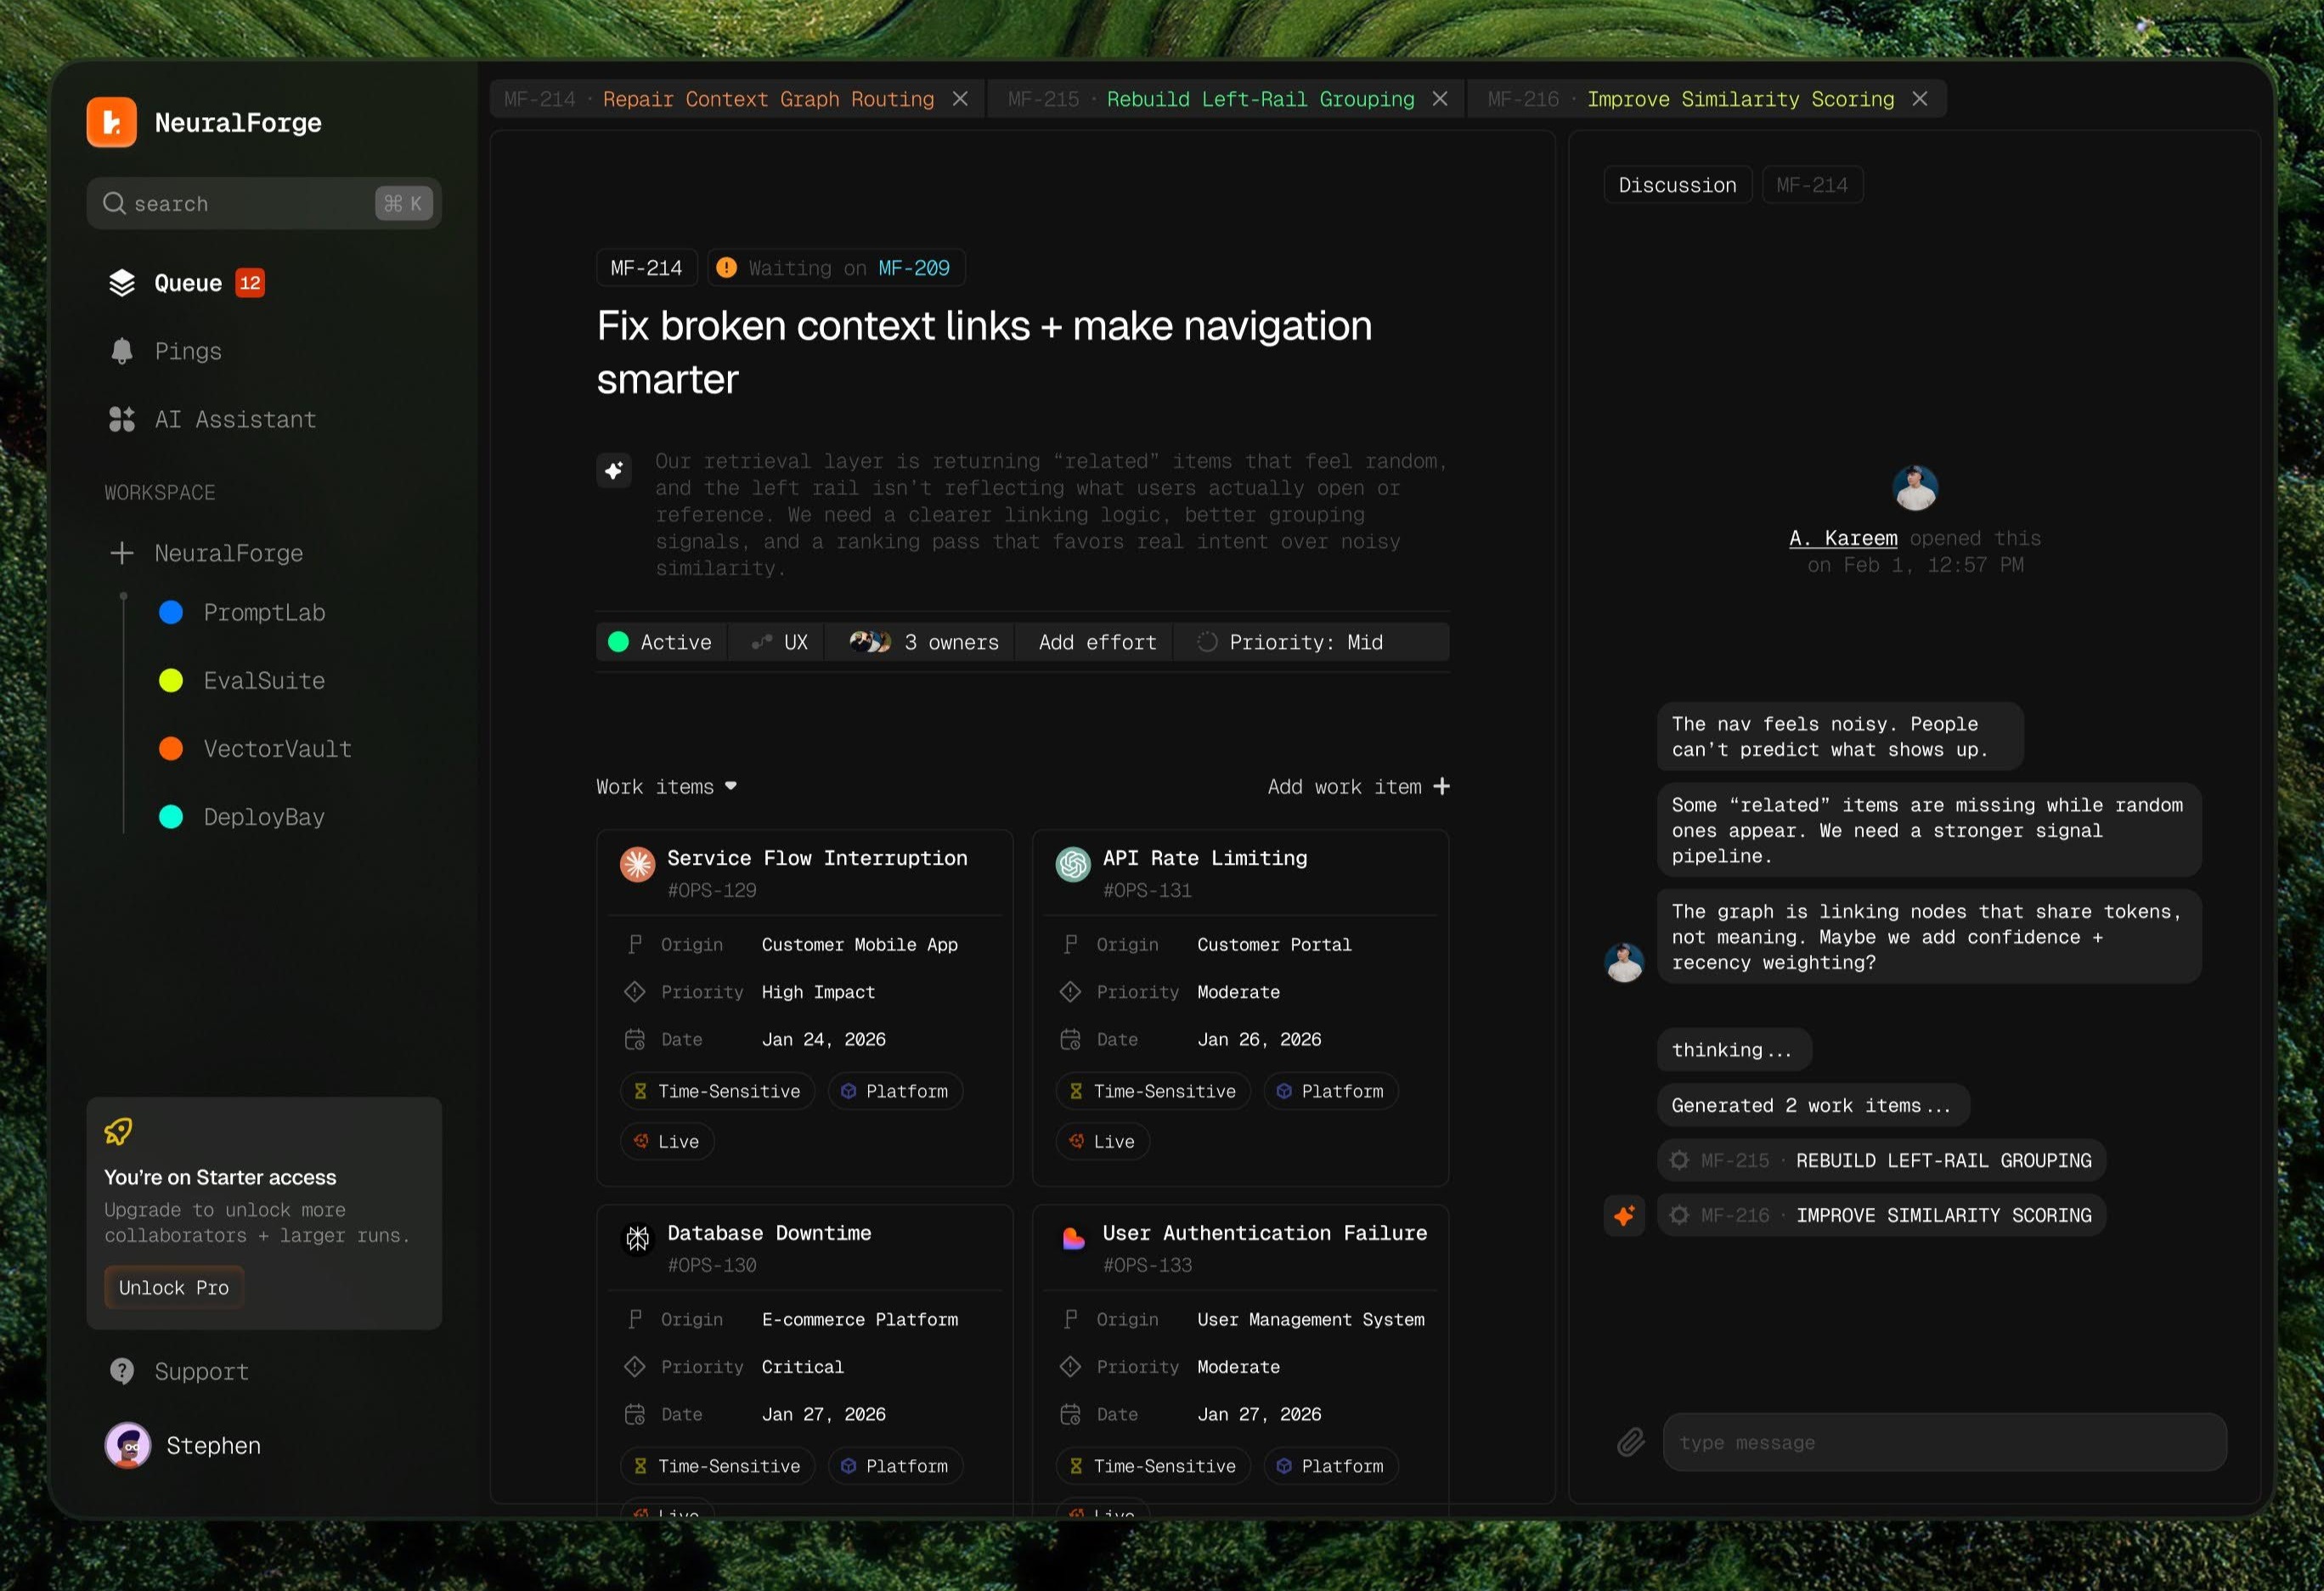
Task: Open Pings via the bell icon
Action: (x=122, y=351)
